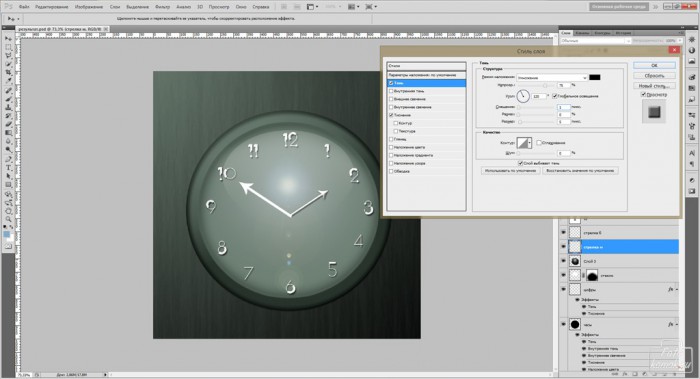Screen dimensions: 700x379
Task: Open the layers blend mode dropdown in Layers panel
Action: click(596, 41)
